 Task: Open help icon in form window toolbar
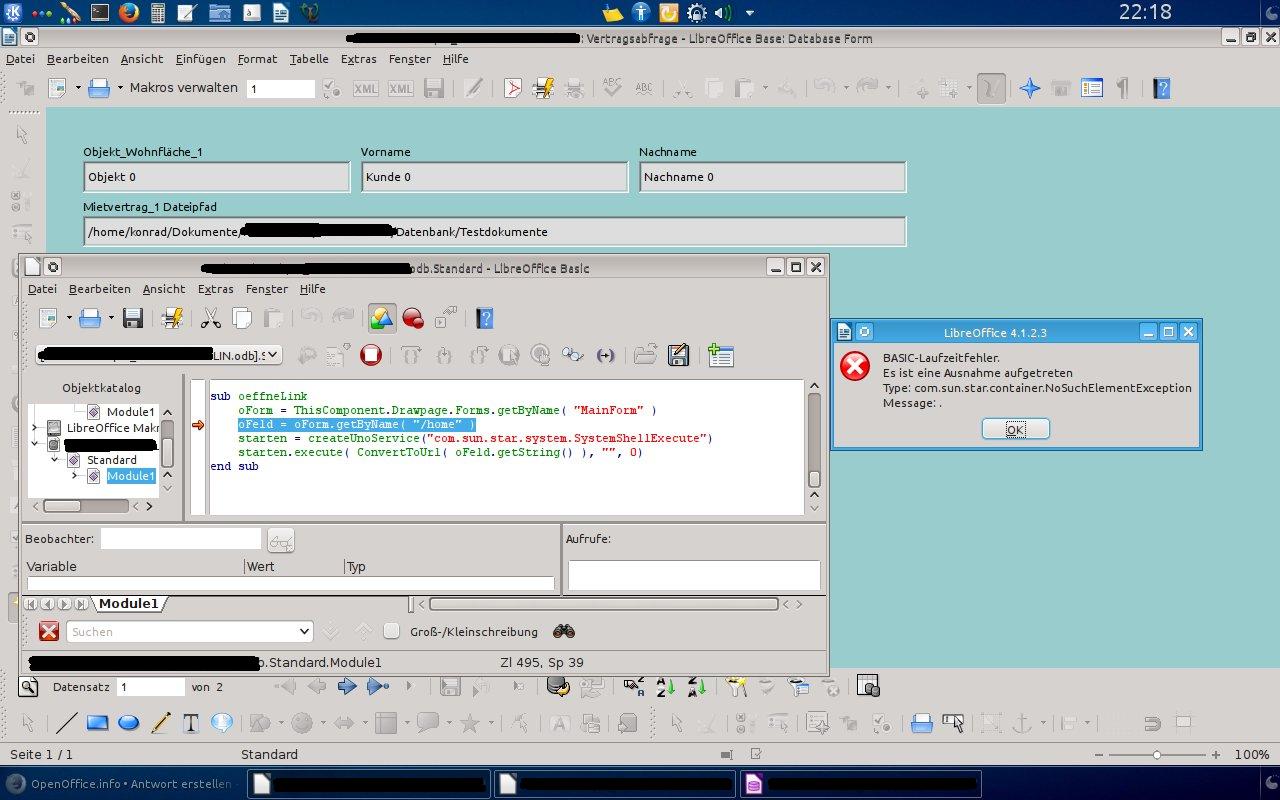[x=1161, y=88]
